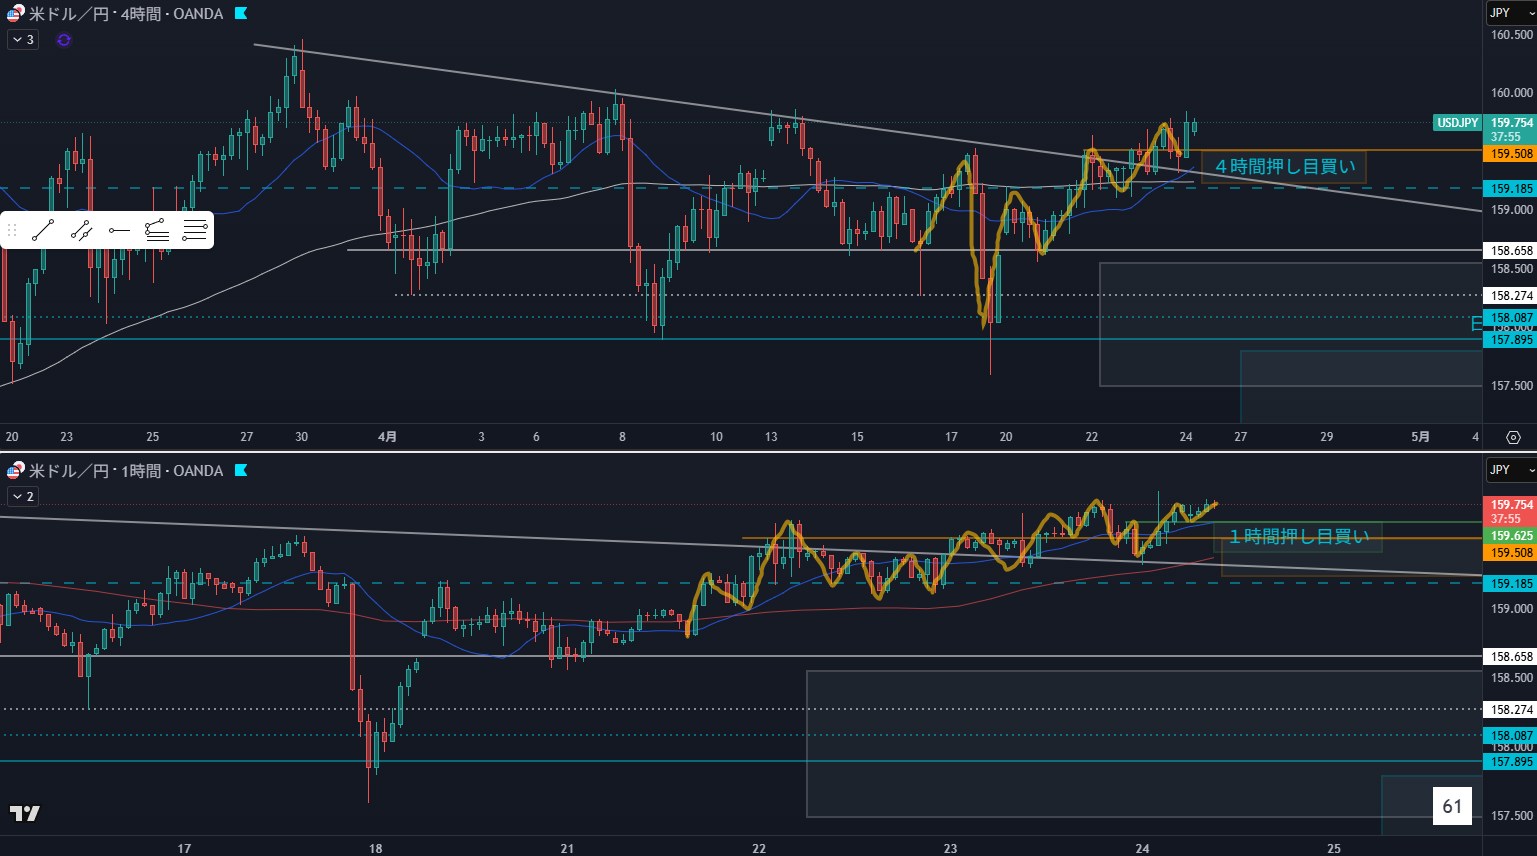Click the cyan flag beside 4時間 OANDA title

coord(241,14)
